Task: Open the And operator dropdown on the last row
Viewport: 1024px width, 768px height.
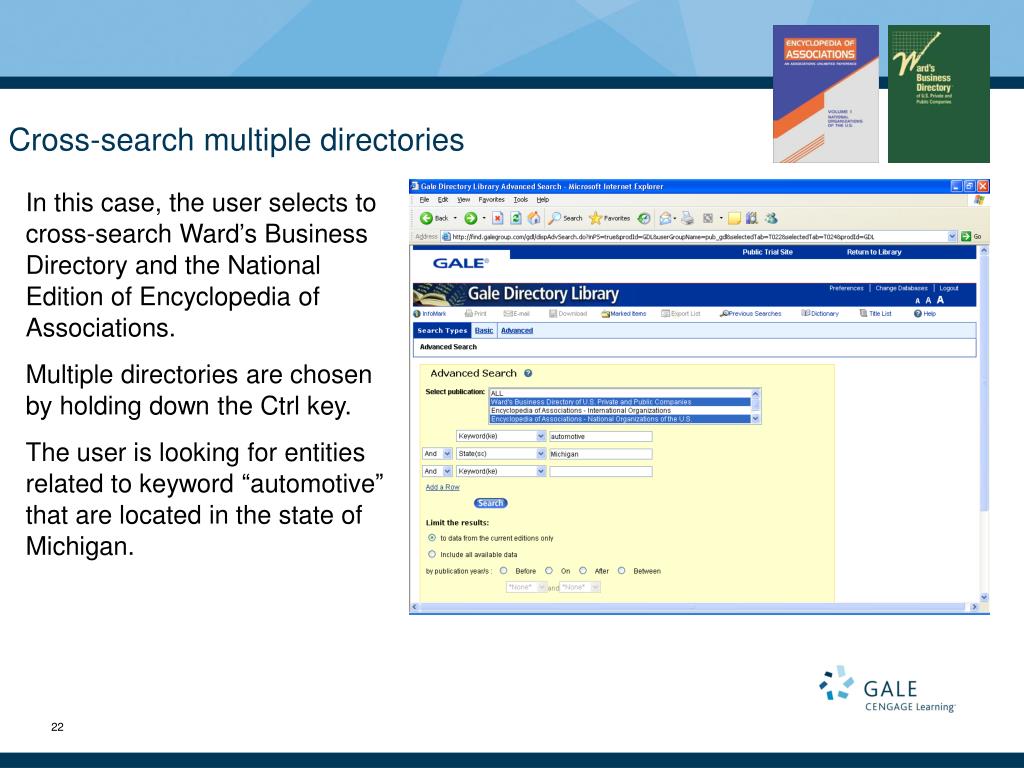Action: (x=437, y=472)
